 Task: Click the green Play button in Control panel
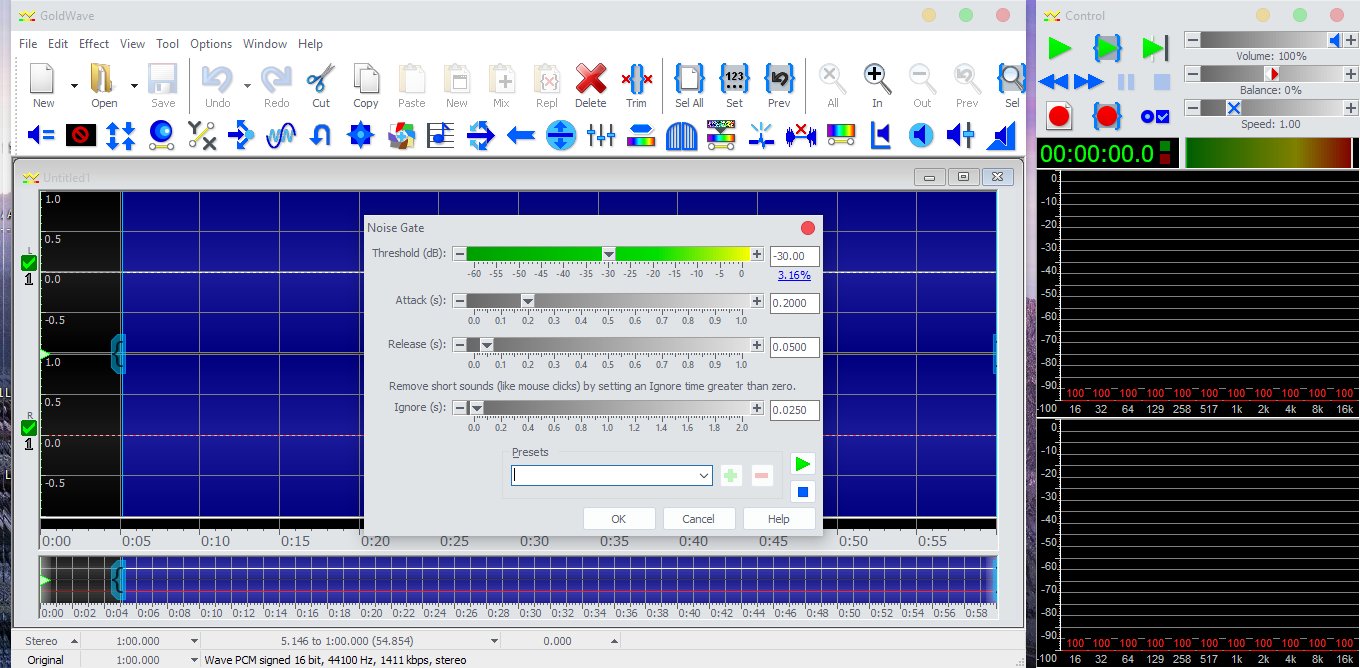tap(1058, 47)
